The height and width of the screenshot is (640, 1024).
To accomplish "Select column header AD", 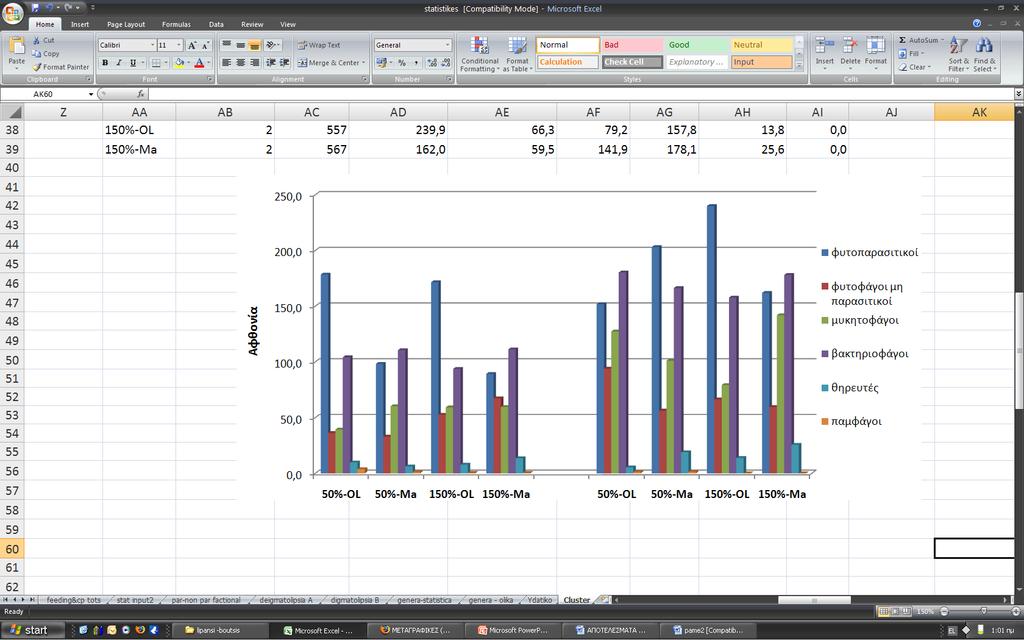I will click(398, 112).
